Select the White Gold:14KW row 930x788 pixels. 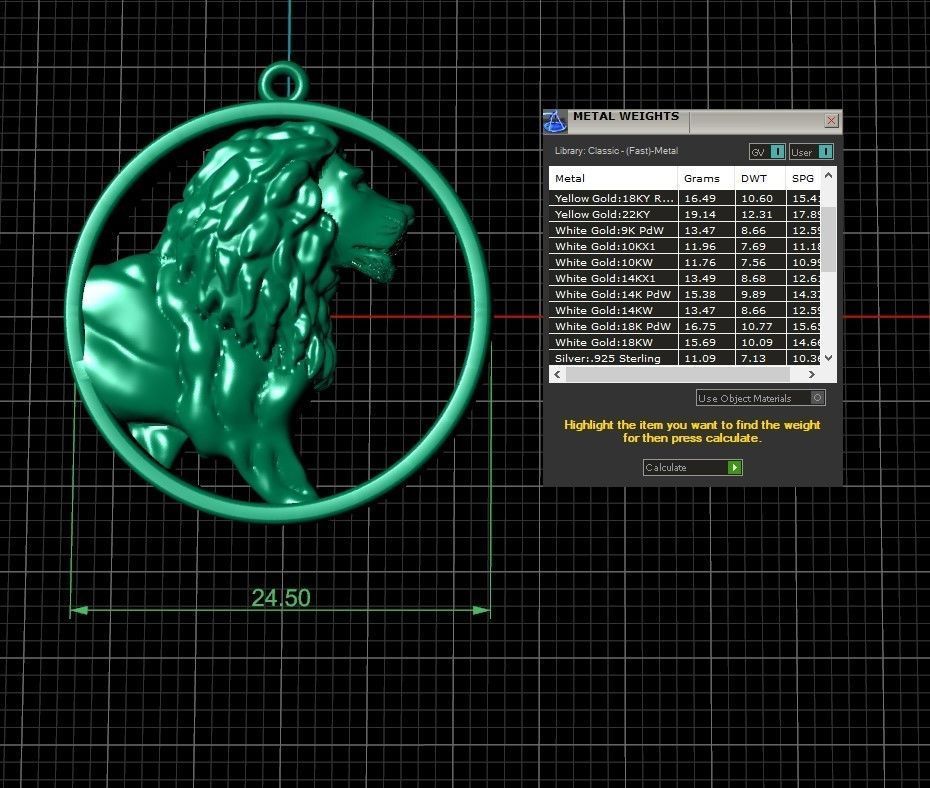(x=685, y=310)
